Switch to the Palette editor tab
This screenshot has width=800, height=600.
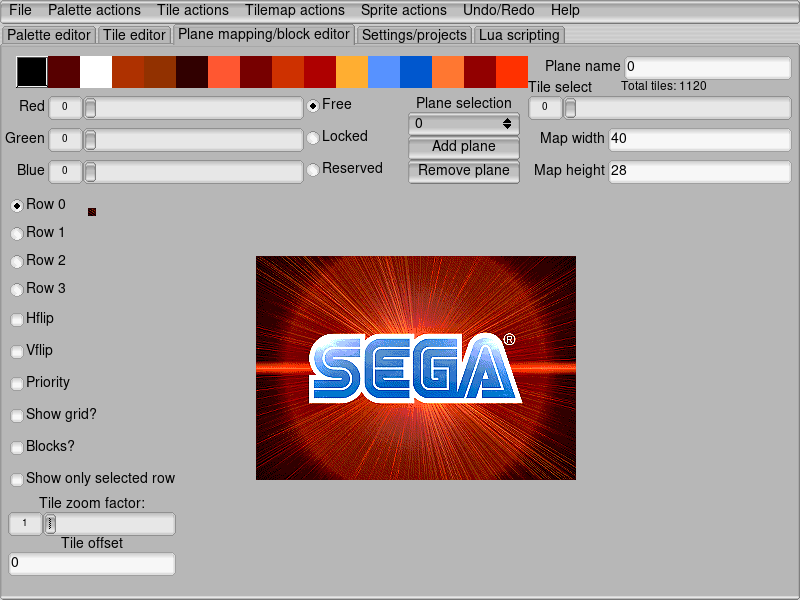click(48, 35)
